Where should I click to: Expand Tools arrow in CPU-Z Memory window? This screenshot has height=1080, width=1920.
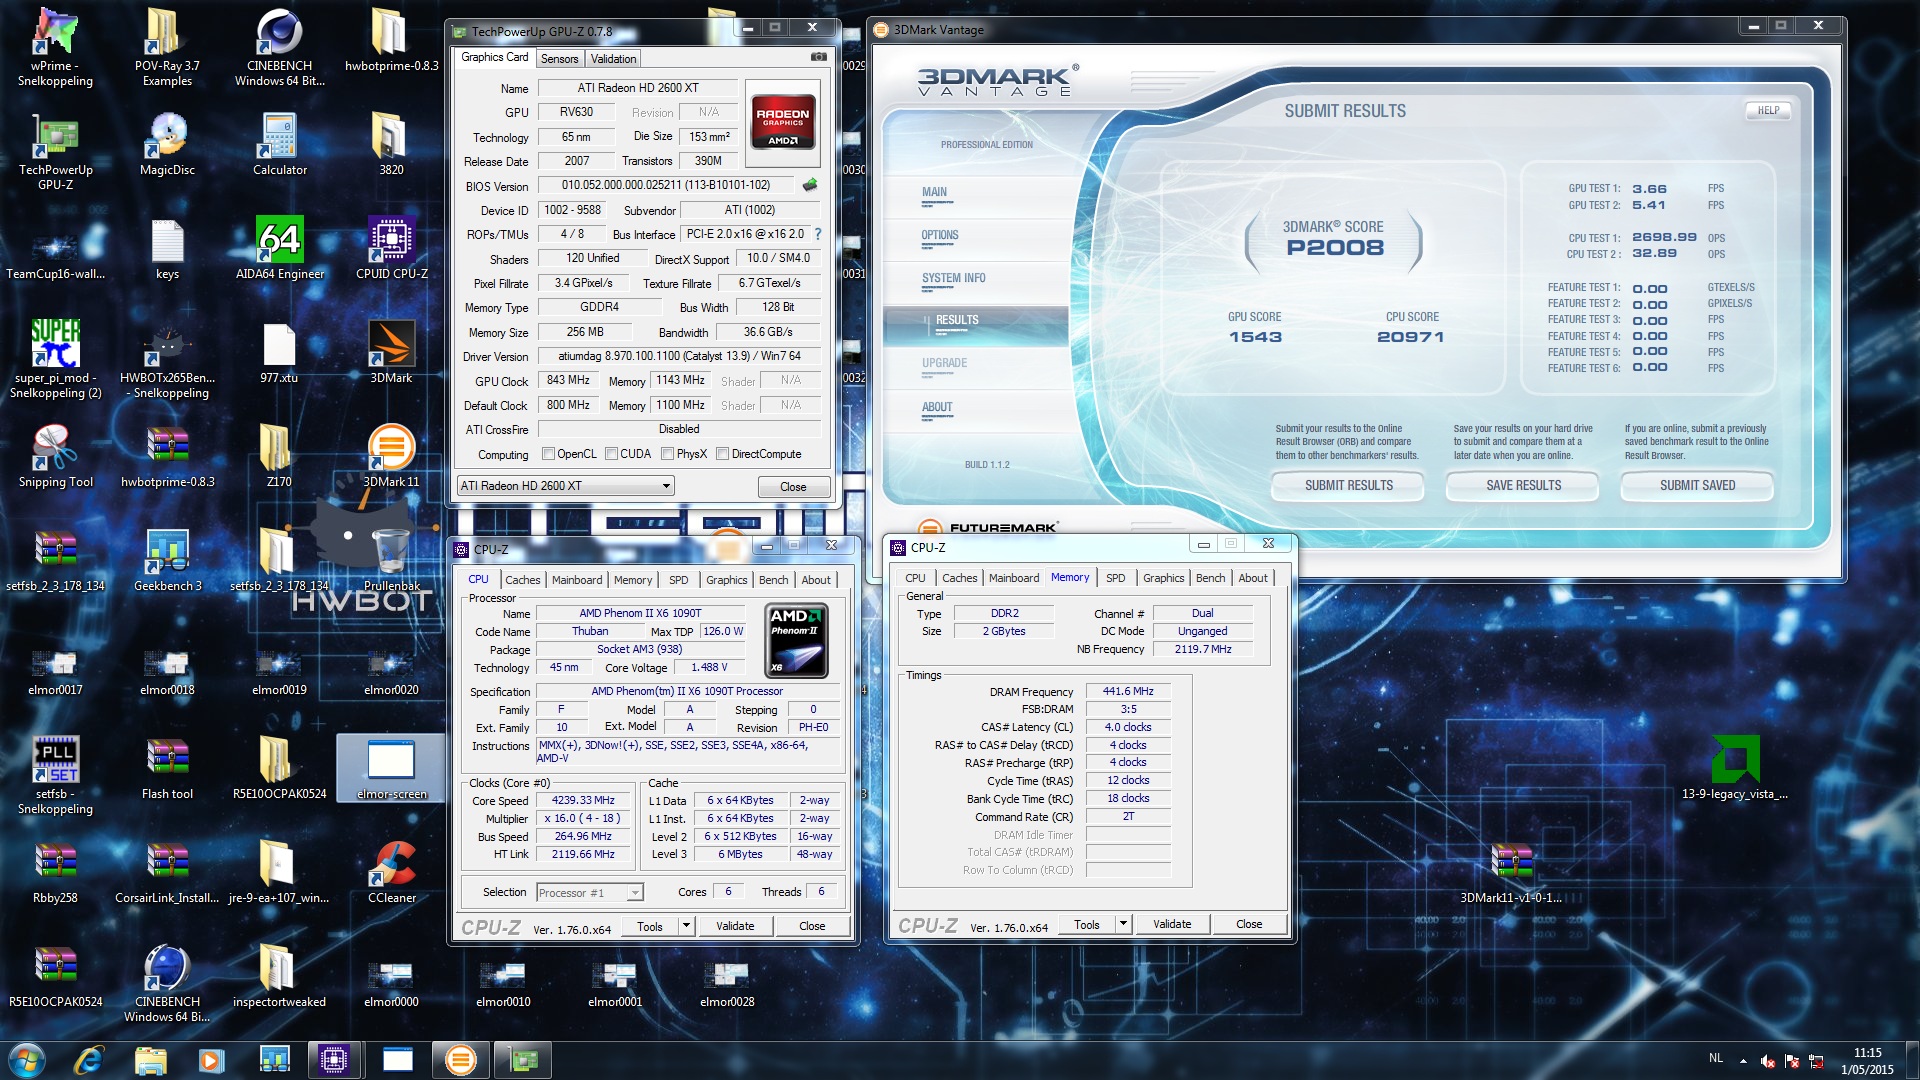point(1123,924)
